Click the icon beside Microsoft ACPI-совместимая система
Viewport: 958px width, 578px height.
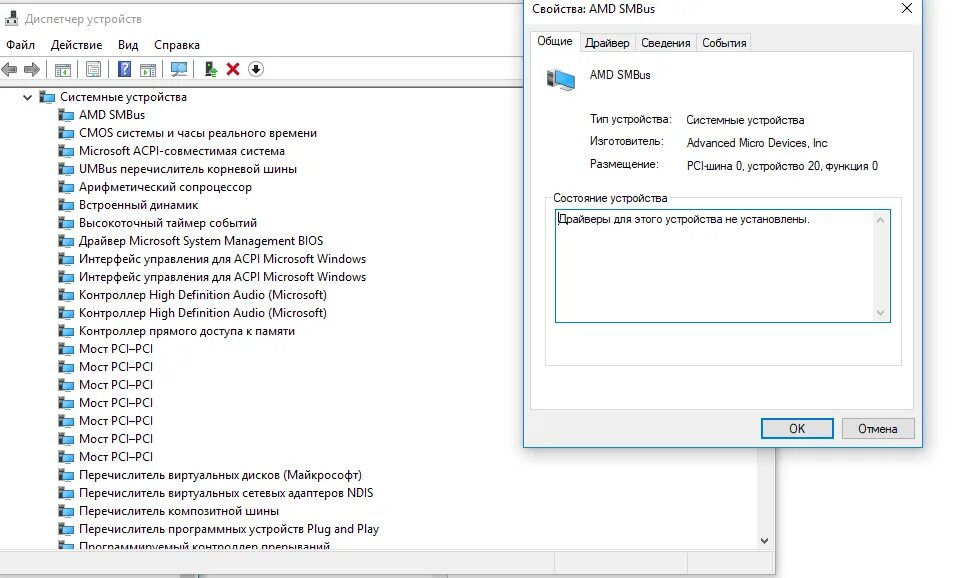coord(66,151)
